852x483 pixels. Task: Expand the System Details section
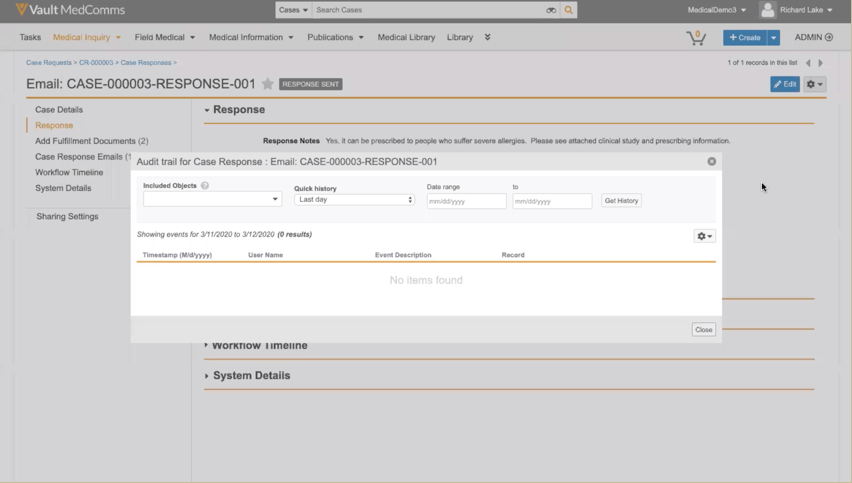coord(251,376)
